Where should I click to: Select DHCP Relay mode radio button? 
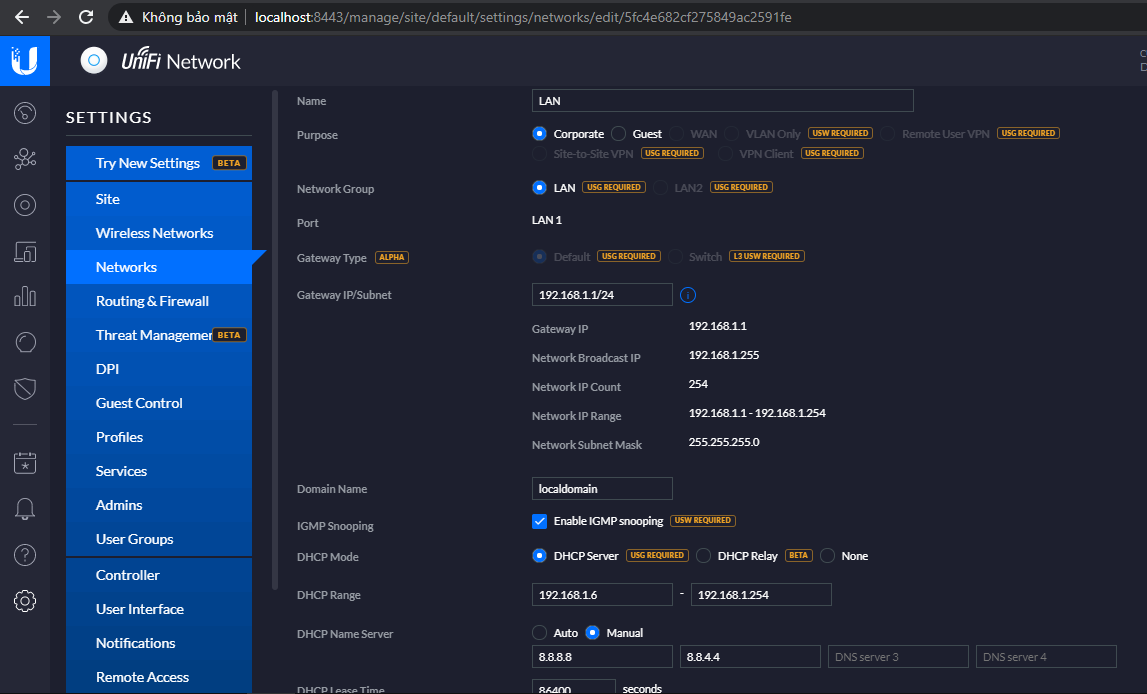tap(704, 556)
